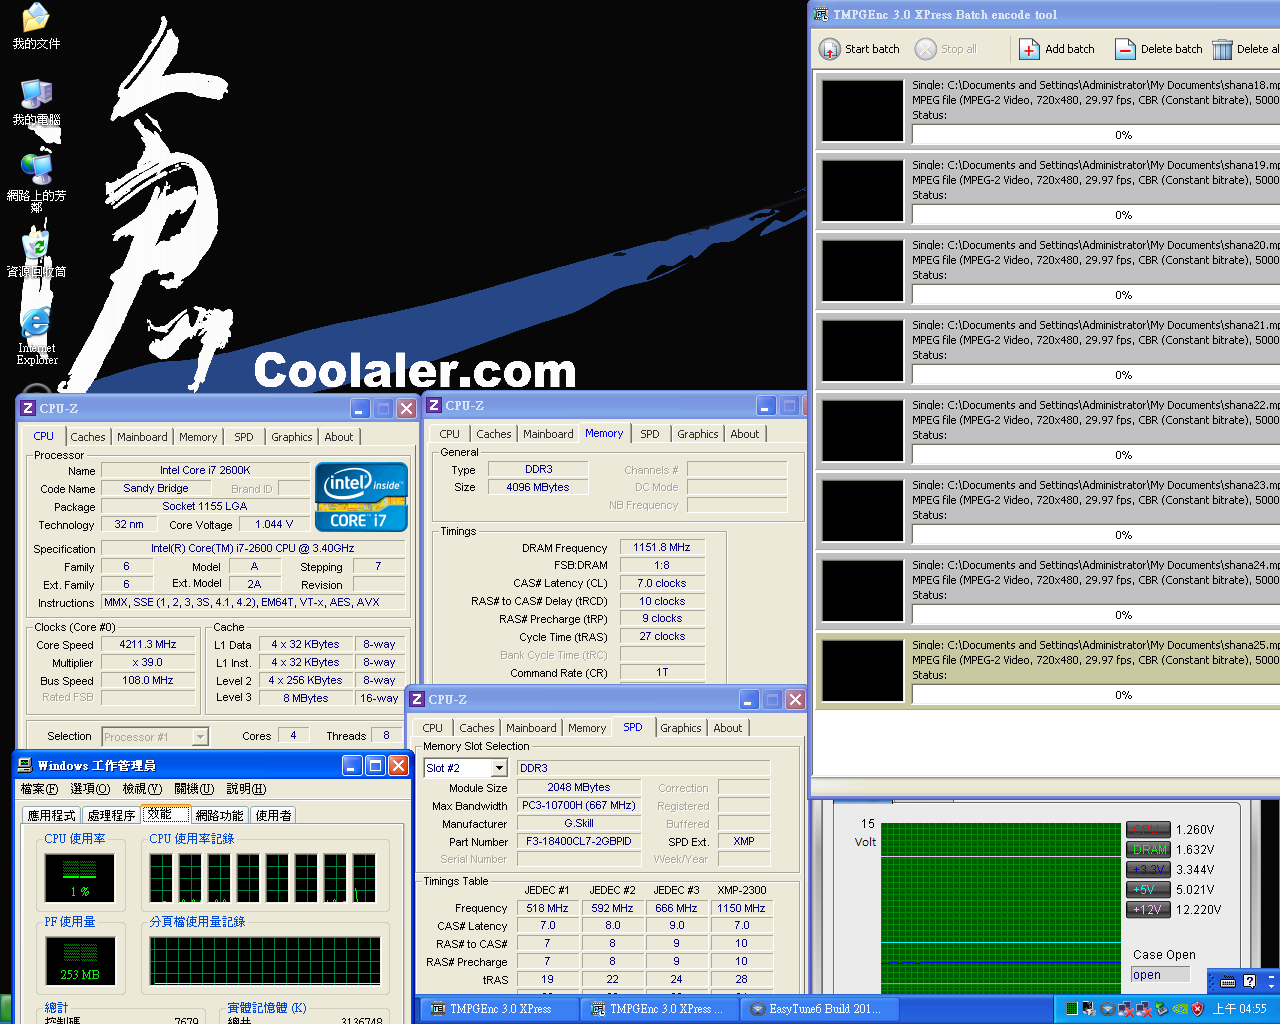Click the shana21 progress bar

[x=1096, y=375]
